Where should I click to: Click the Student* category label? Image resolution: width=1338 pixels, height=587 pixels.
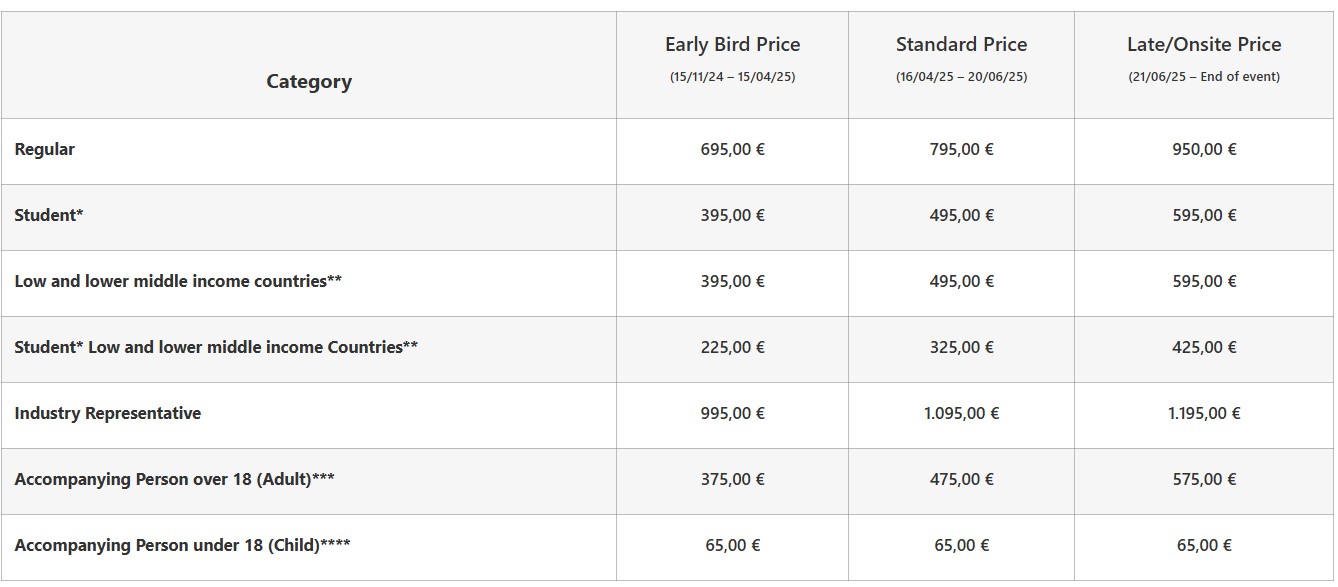[x=49, y=216]
